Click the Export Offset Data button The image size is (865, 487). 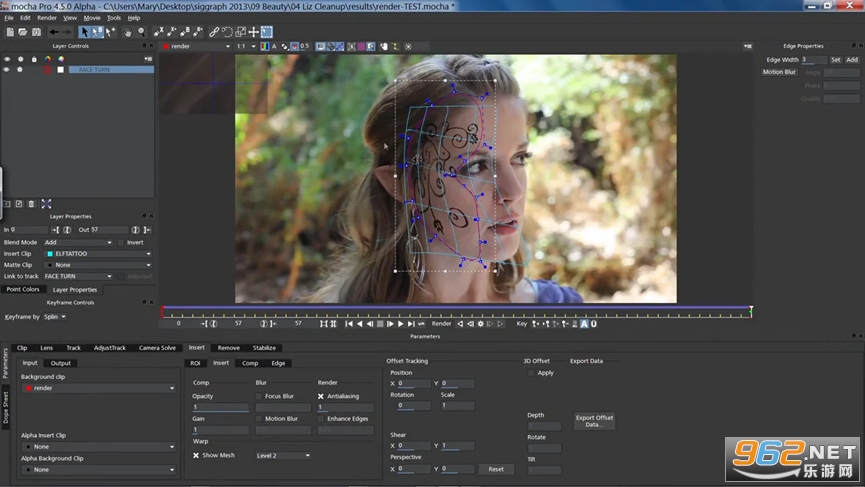pyautogui.click(x=594, y=421)
